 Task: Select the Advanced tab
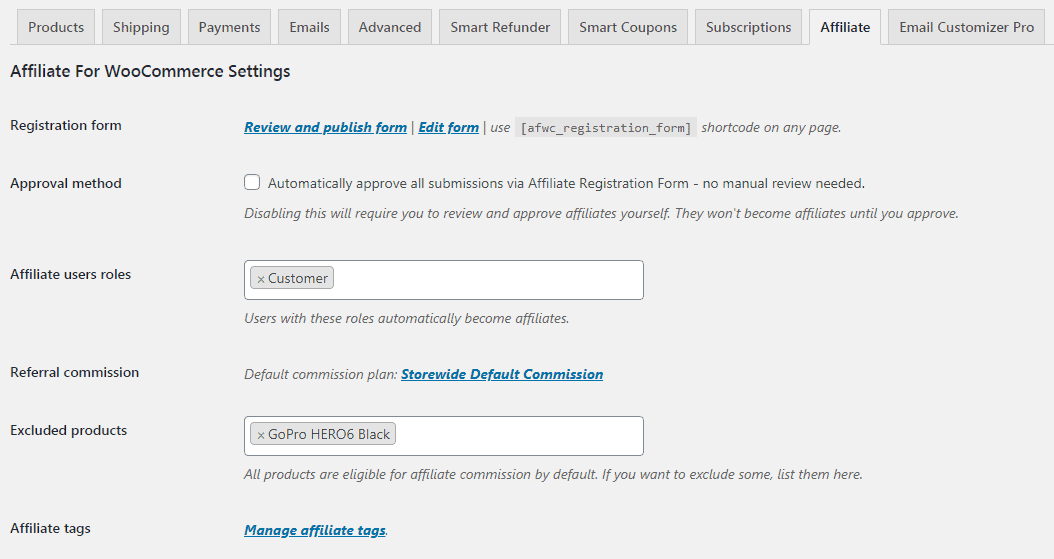click(390, 28)
